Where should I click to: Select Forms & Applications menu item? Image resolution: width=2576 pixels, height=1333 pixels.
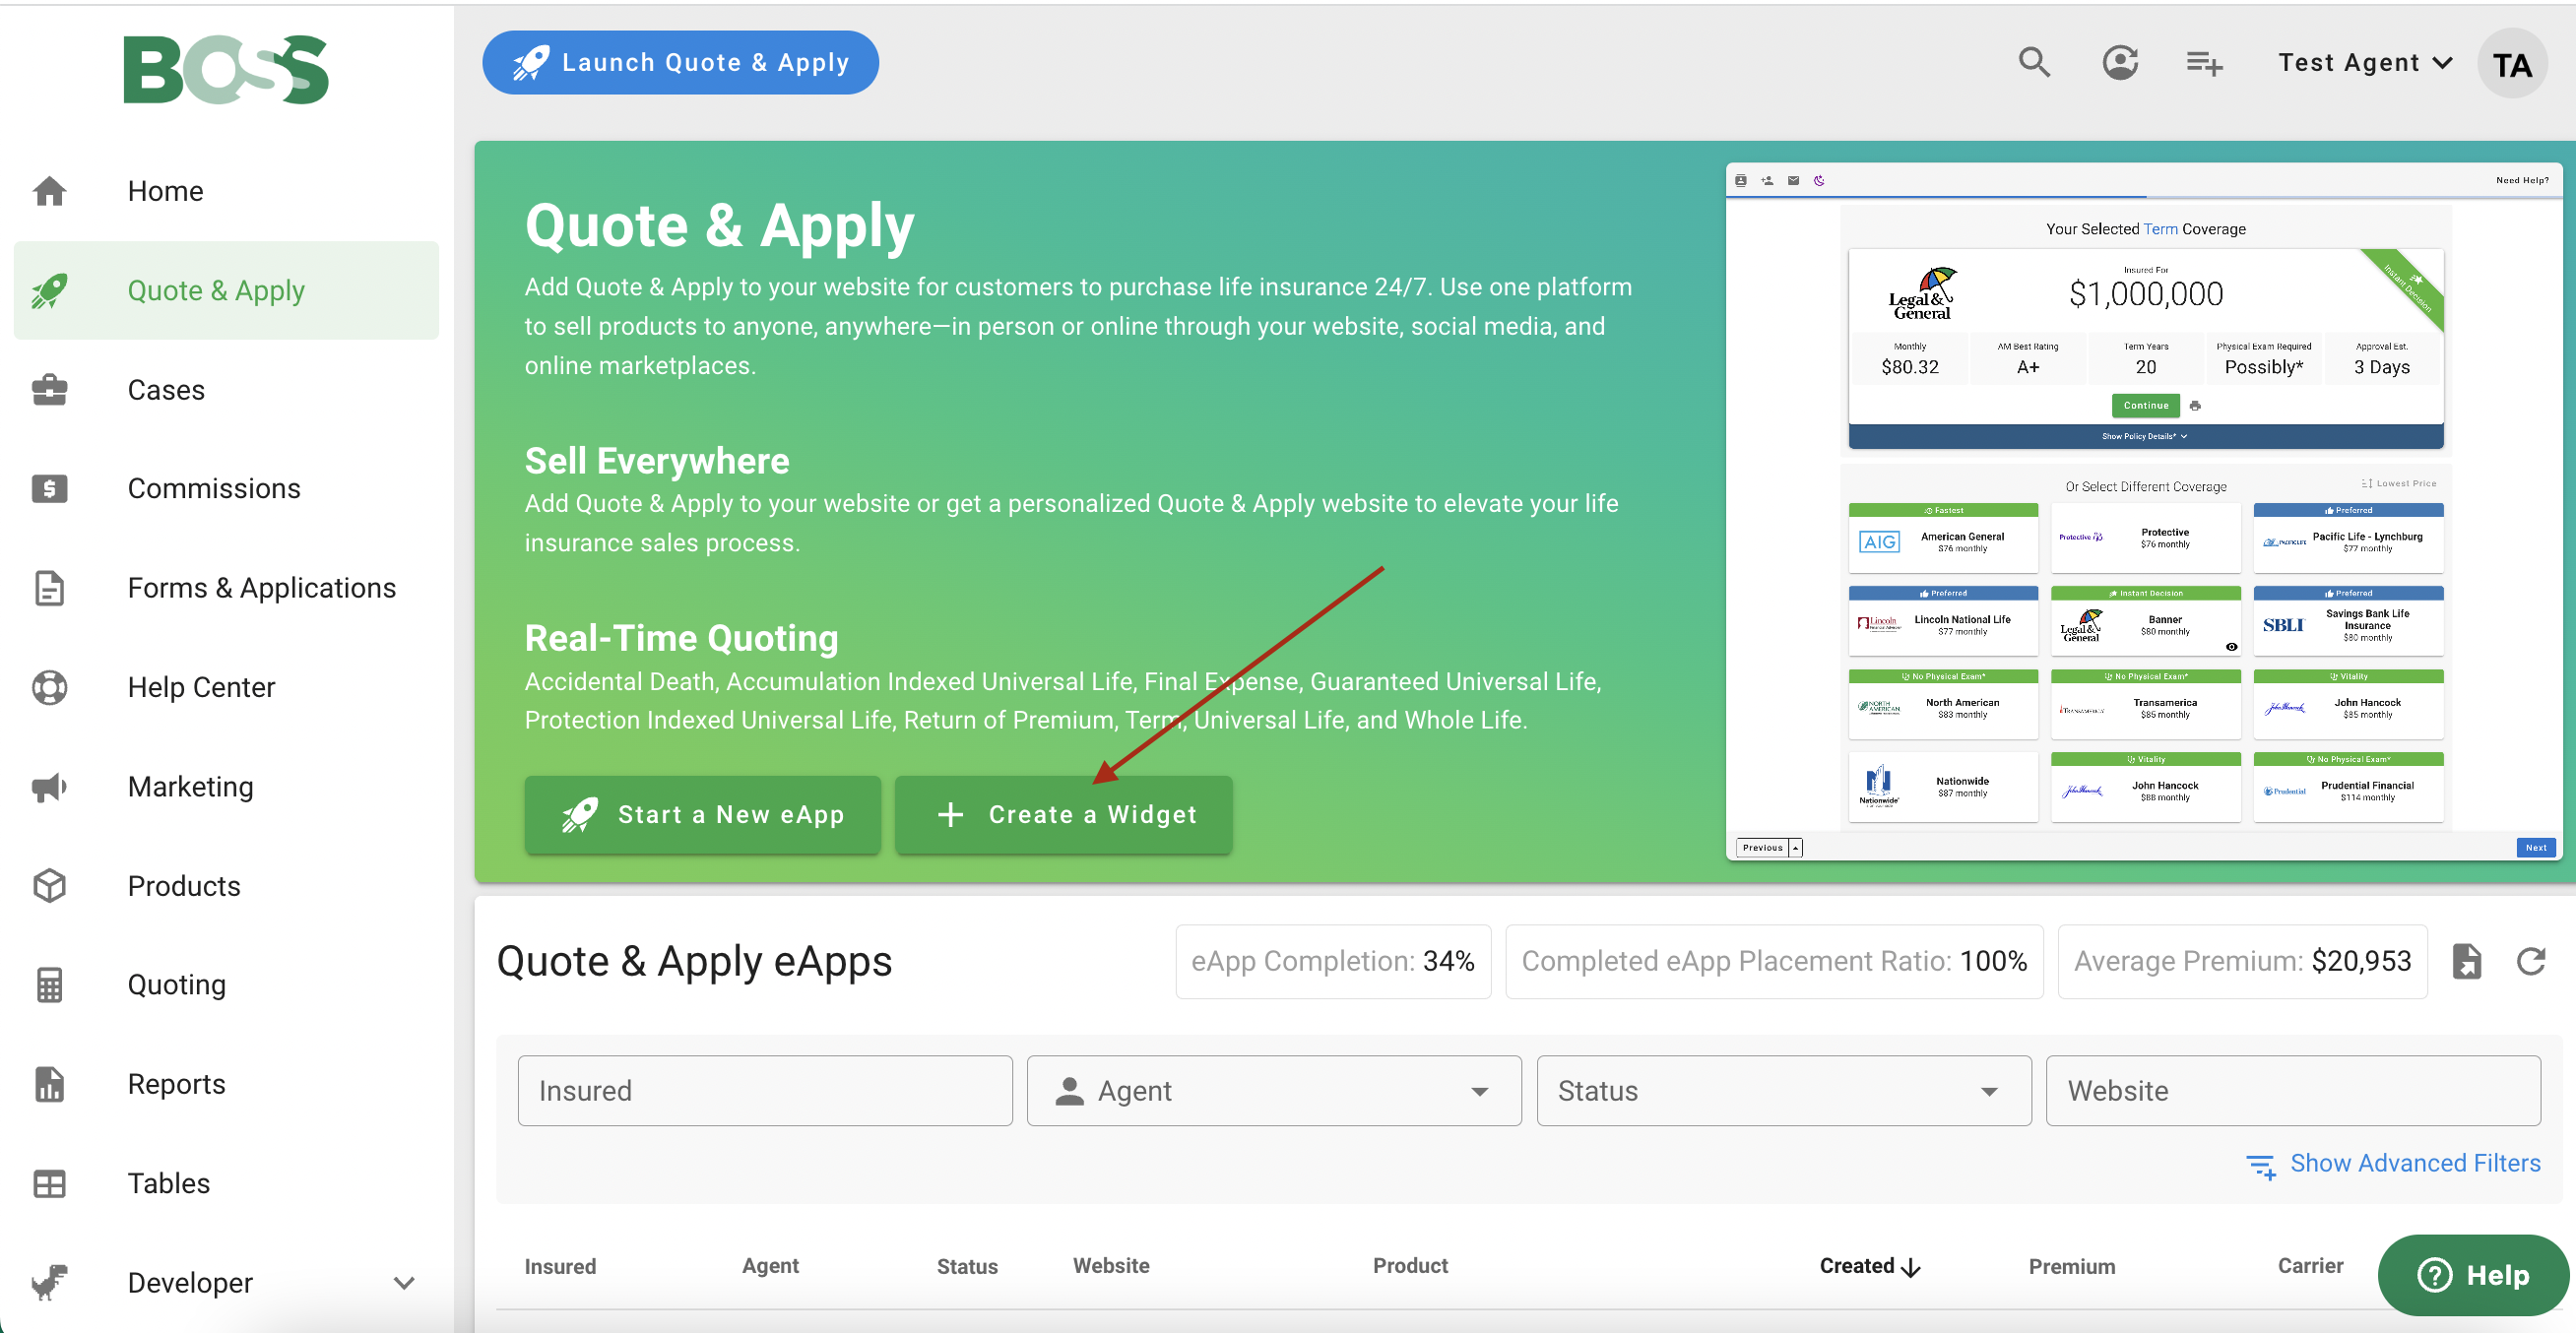(261, 588)
